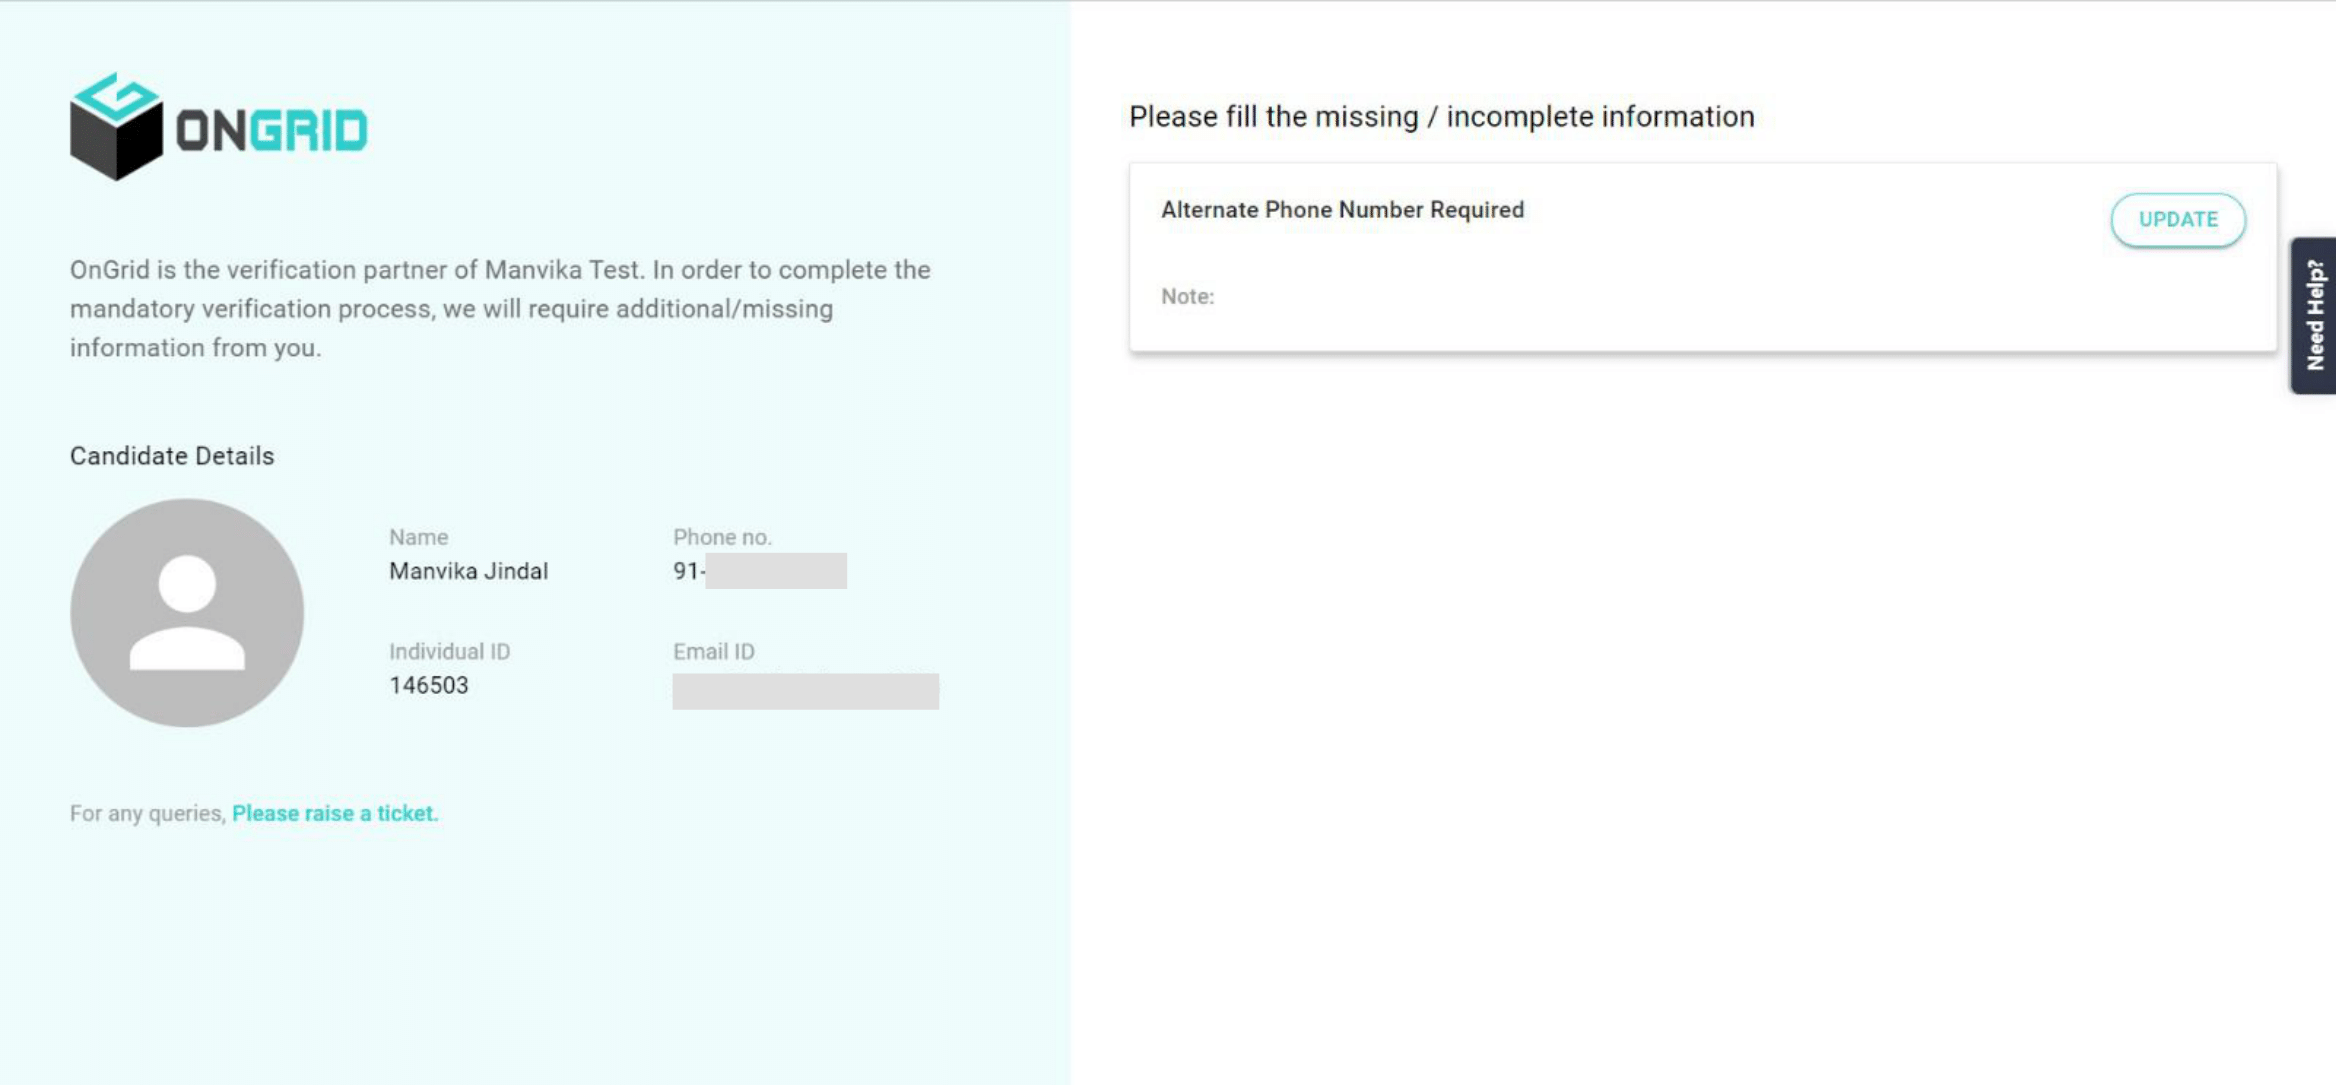Click the Candidate Details heading
This screenshot has width=2336, height=1085.
click(172, 456)
